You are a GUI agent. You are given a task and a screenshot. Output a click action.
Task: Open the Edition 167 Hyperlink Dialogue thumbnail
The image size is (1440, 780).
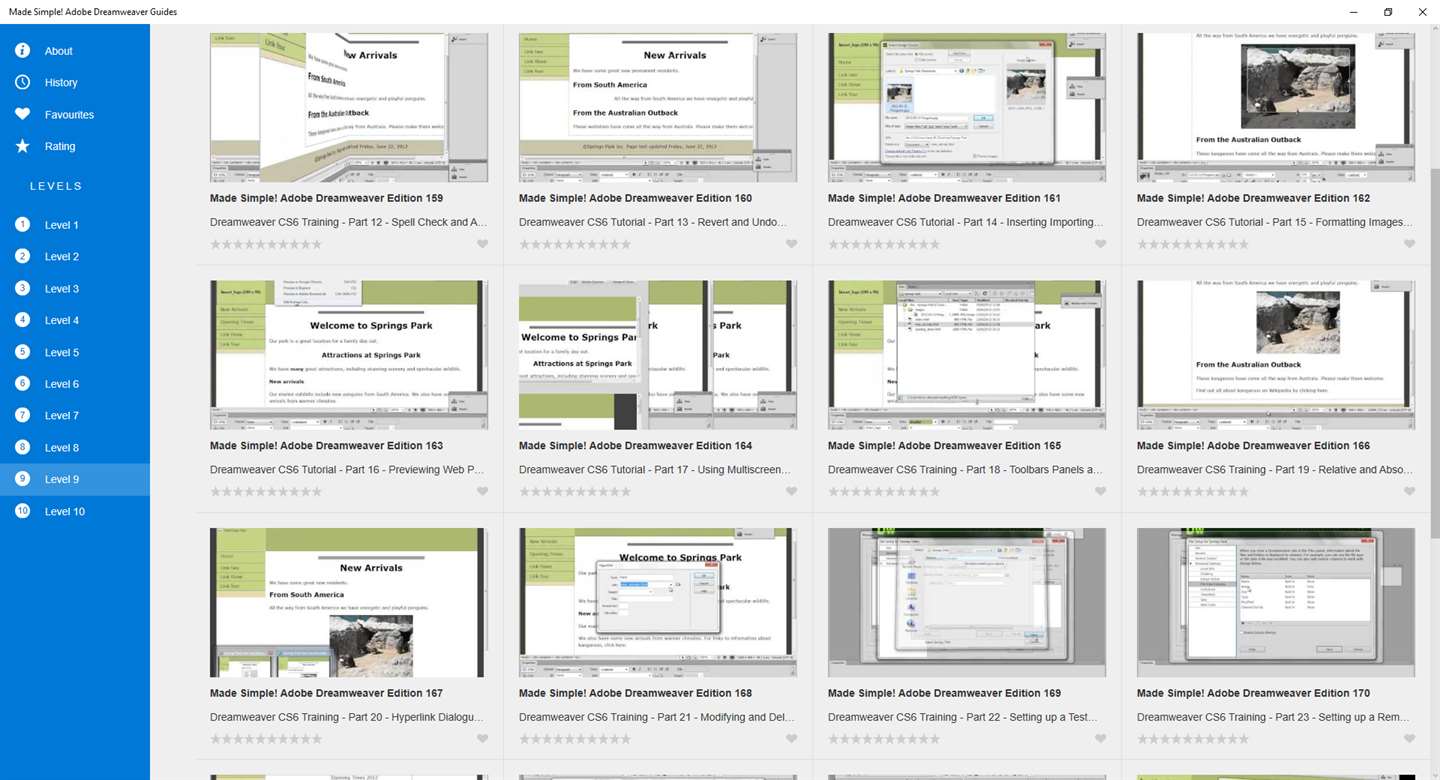(x=349, y=602)
